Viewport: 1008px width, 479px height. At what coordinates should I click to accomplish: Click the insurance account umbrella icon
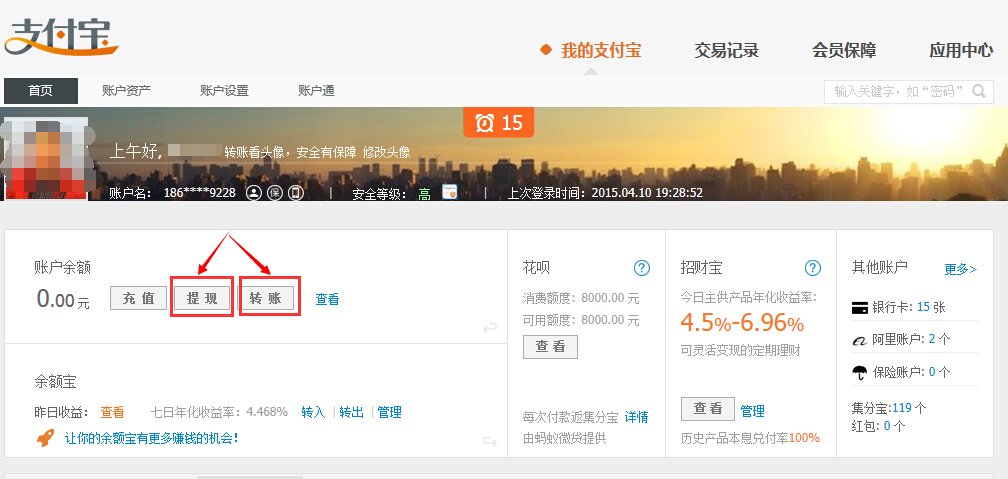click(x=859, y=372)
